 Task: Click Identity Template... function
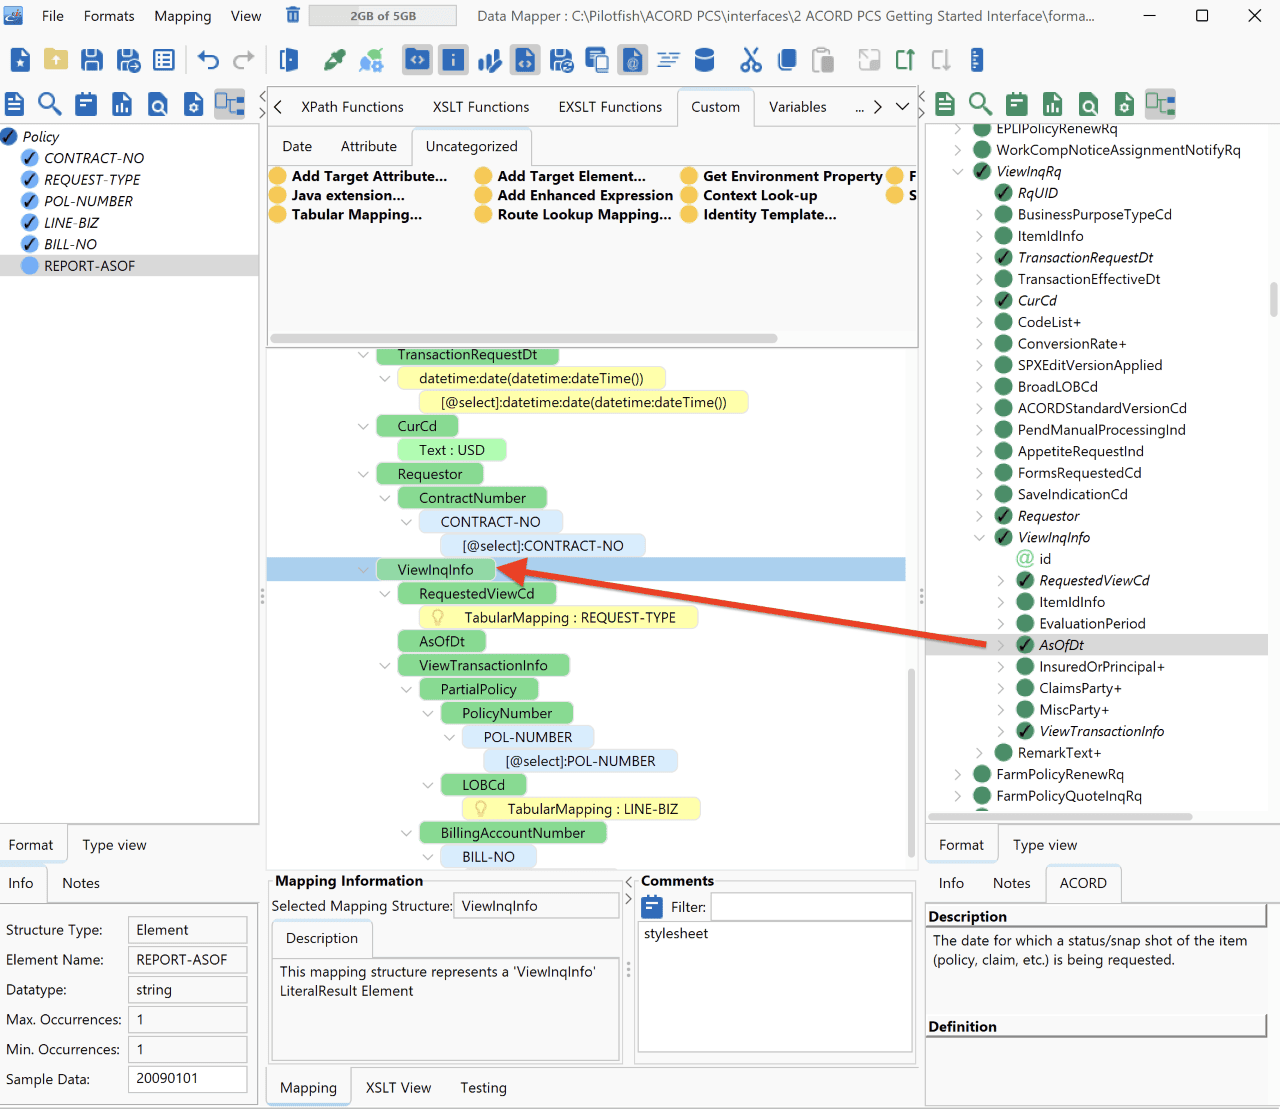759,214
